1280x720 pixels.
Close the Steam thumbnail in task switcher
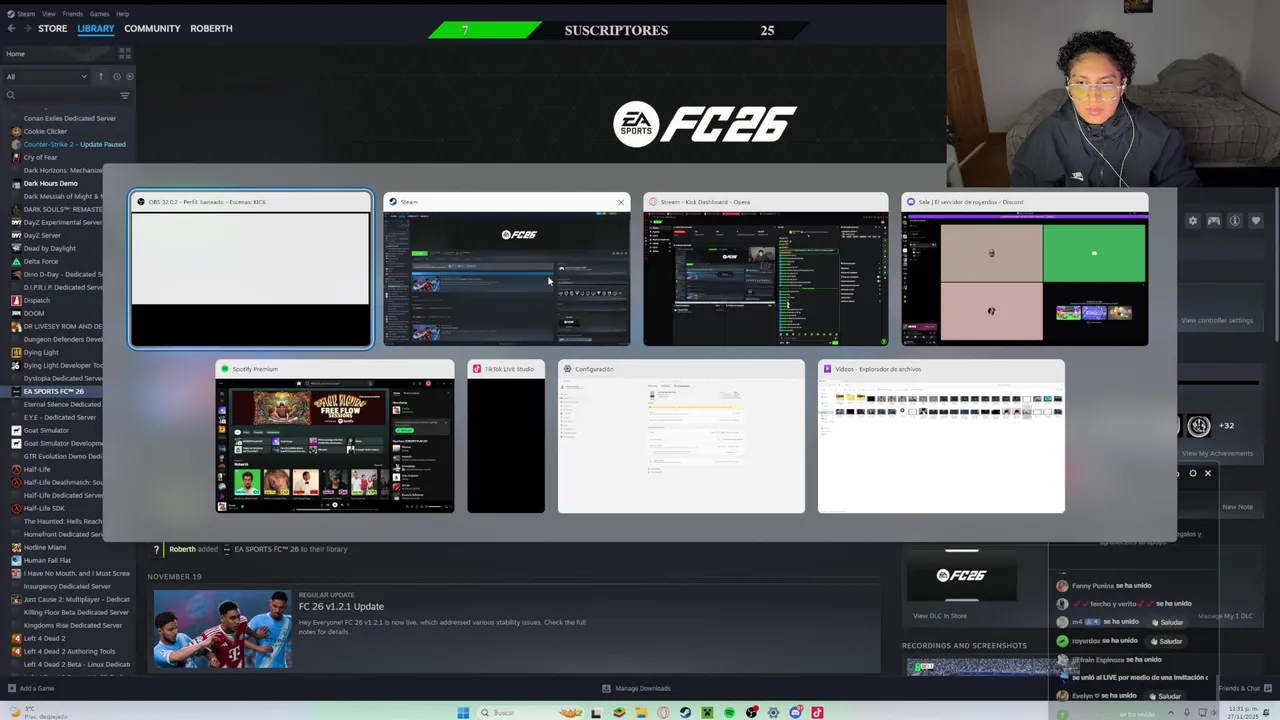(x=620, y=202)
